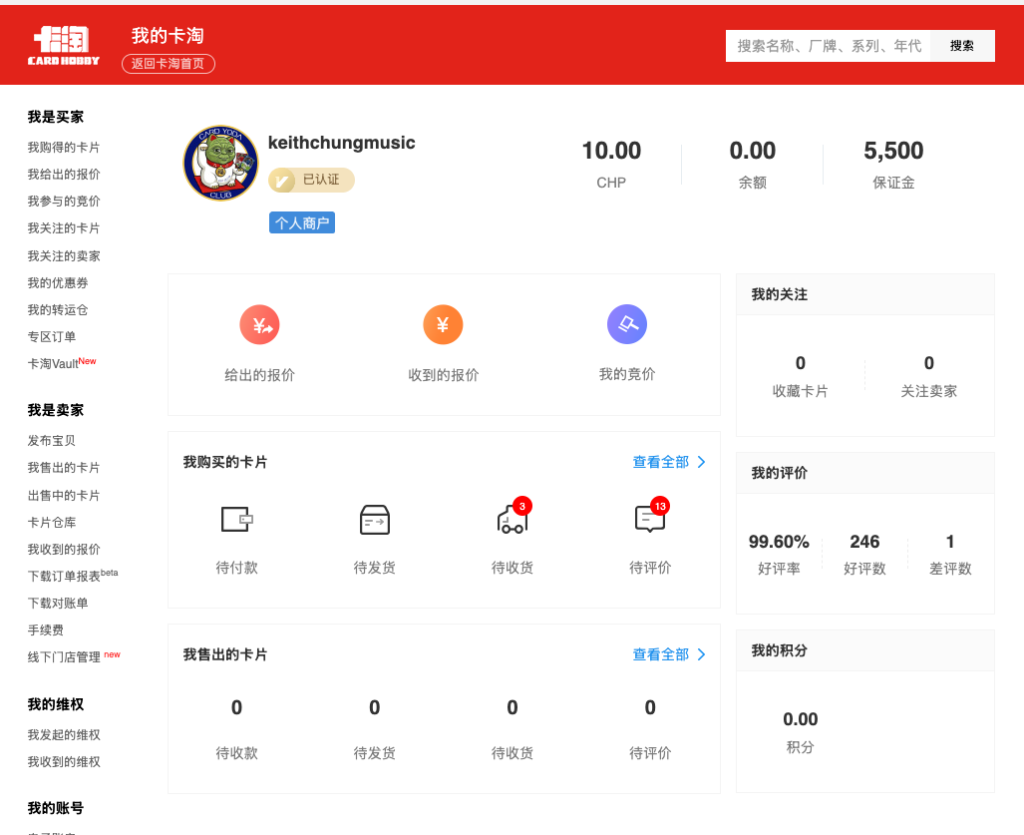Expand 查看全部 for 我购买的卡片
The height and width of the screenshot is (835, 1024).
tap(668, 462)
